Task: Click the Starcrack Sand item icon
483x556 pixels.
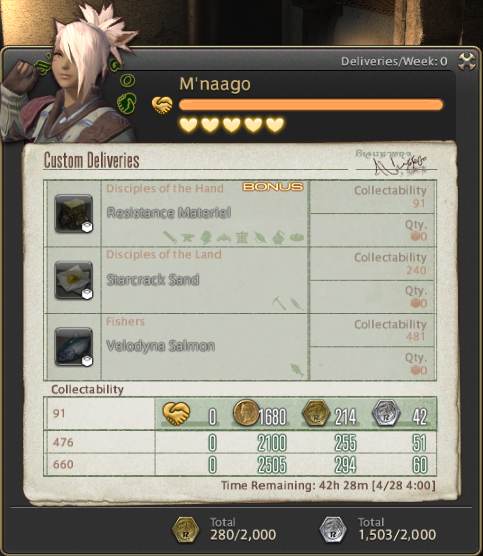Action: [x=74, y=280]
